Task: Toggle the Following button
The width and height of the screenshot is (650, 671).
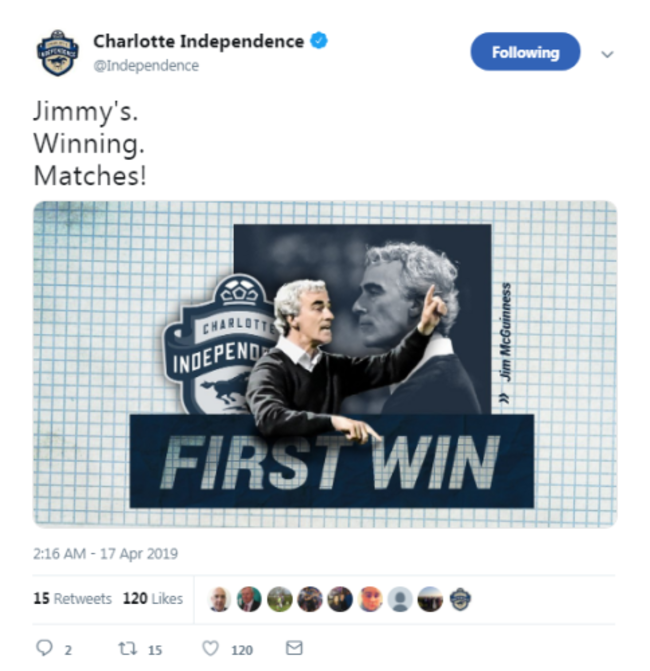Action: click(525, 52)
